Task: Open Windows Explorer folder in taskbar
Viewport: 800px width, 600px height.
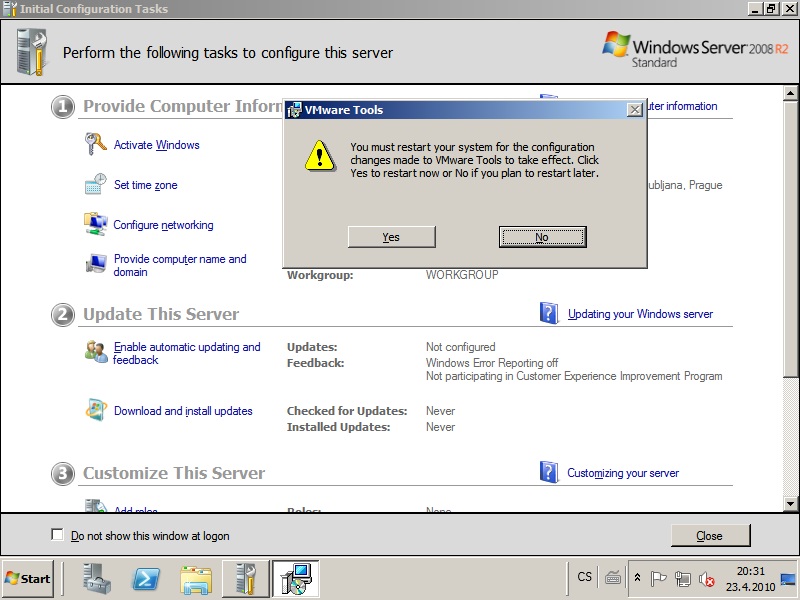Action: [x=196, y=578]
